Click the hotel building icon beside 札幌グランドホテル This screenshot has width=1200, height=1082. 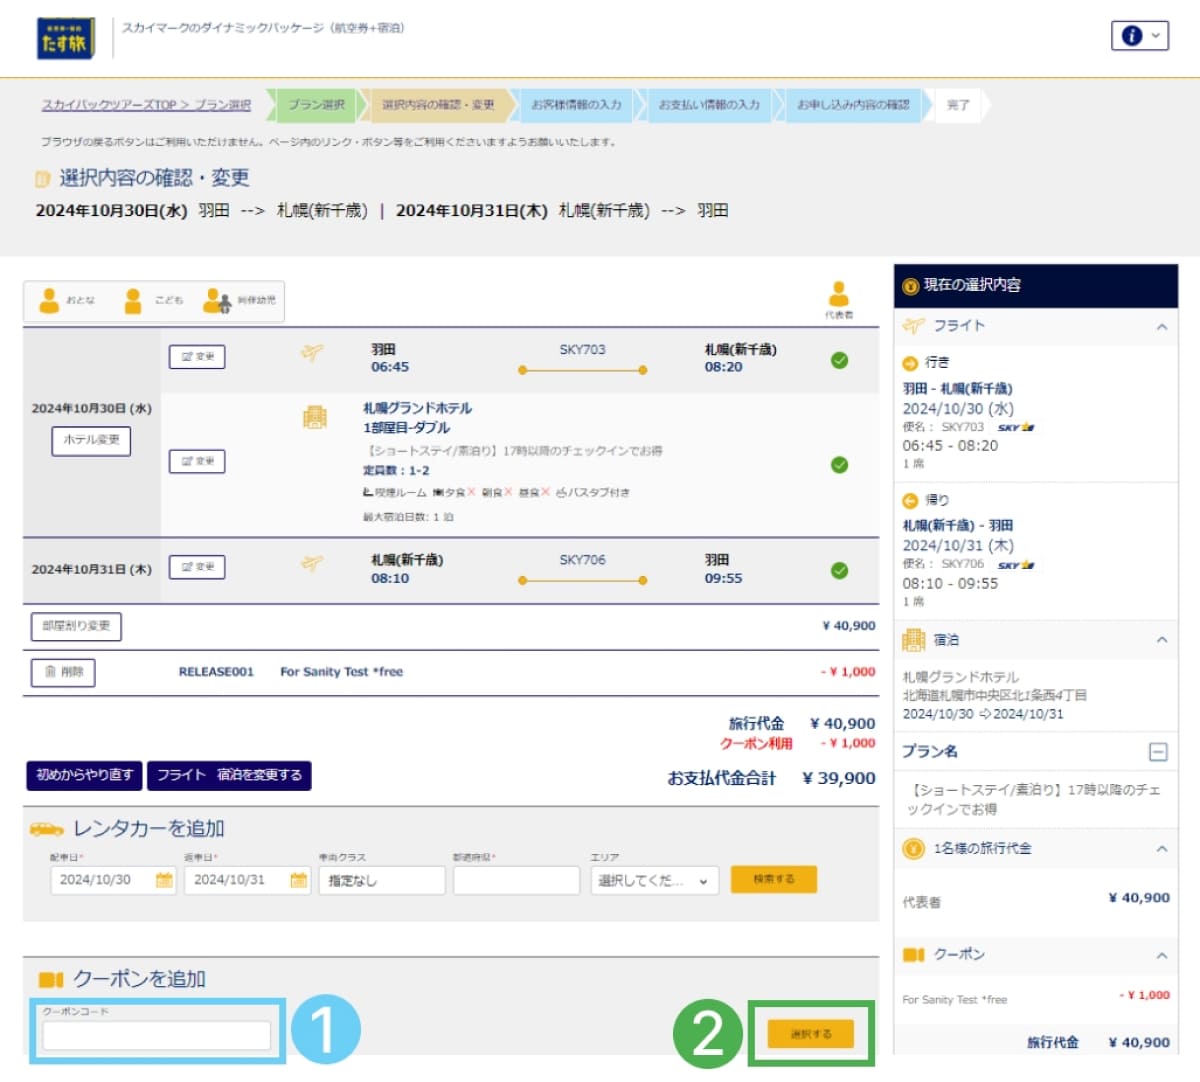[x=314, y=416]
